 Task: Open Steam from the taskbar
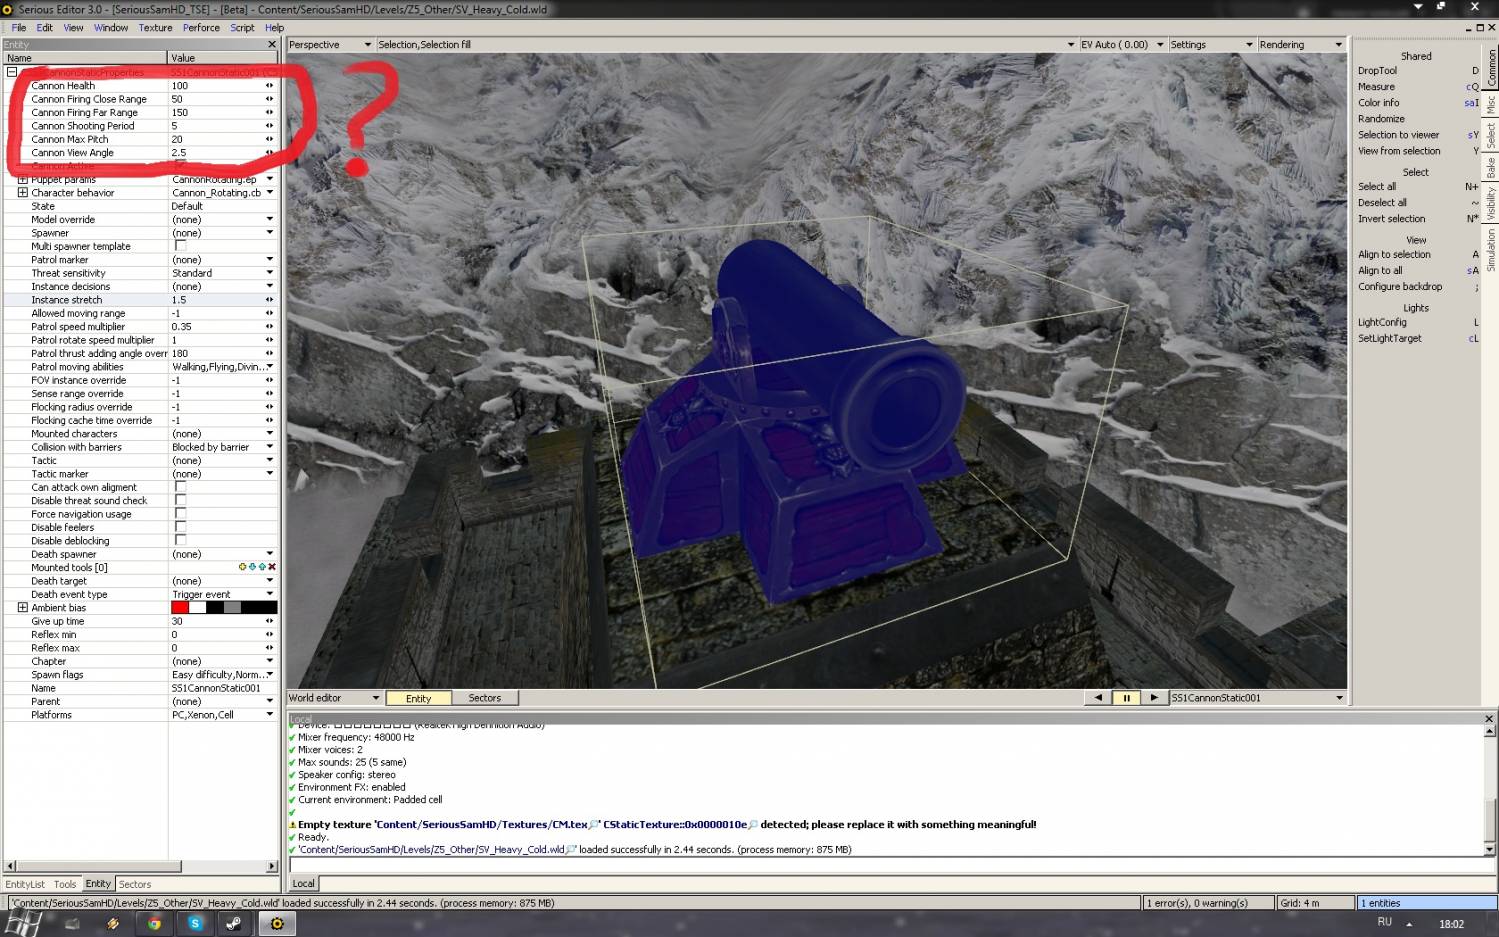pos(234,923)
